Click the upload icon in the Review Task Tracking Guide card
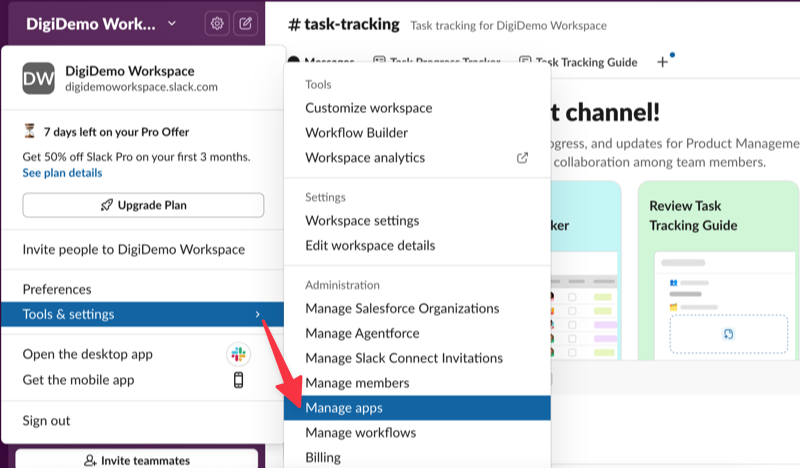800x468 pixels. [728, 333]
